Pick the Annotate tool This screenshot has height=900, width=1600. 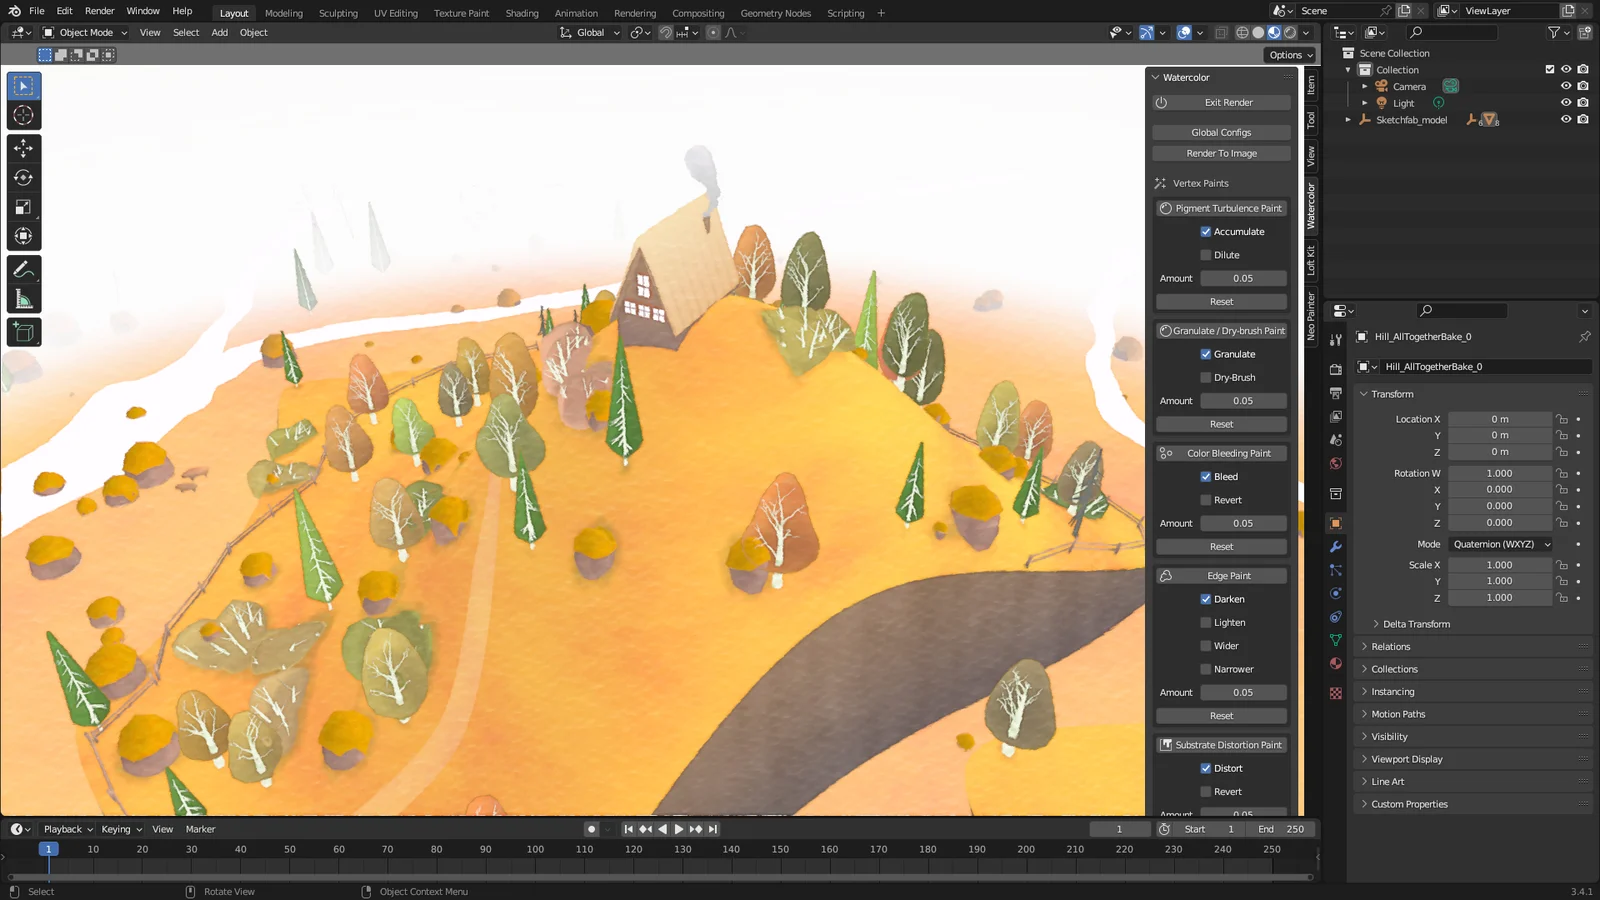click(x=24, y=268)
